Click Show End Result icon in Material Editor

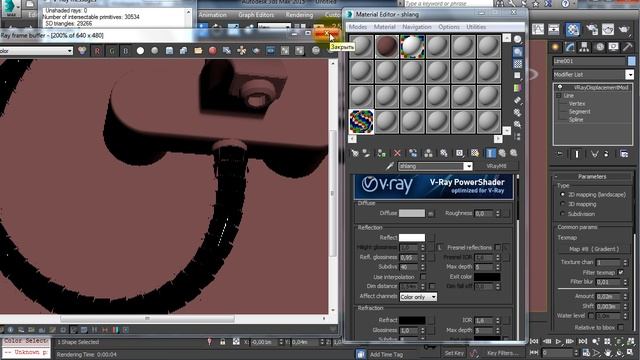491,153
